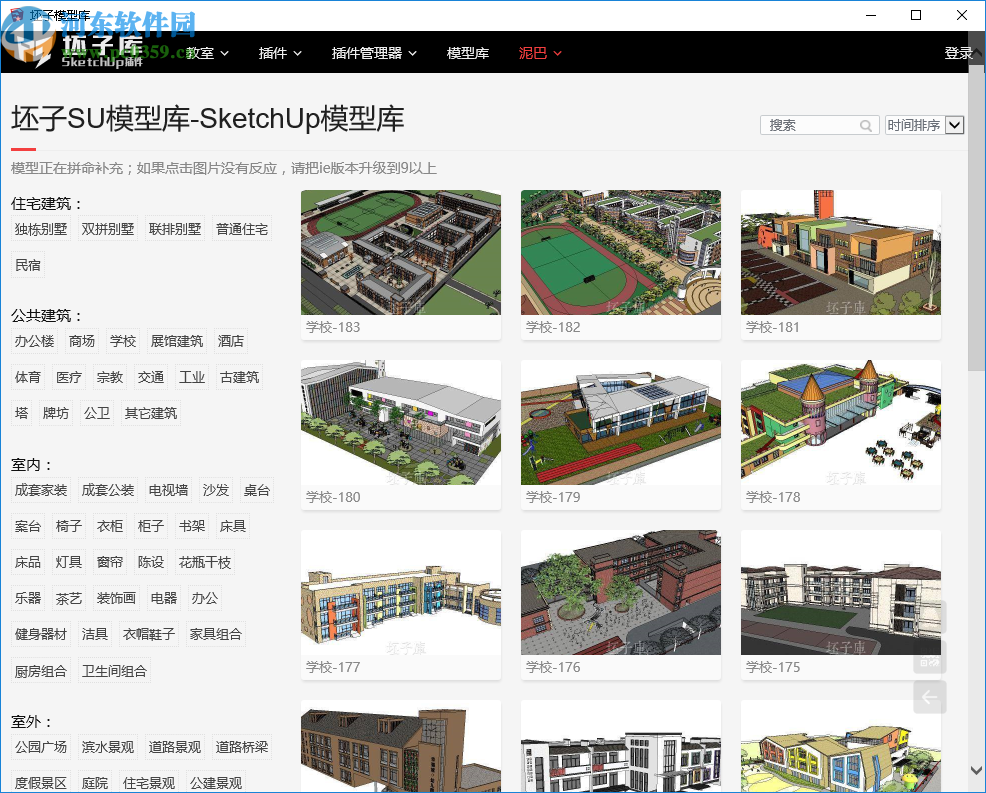Viewport: 986px width, 793px height.
Task: Open the 学校-183 model thumbnail
Action: point(401,252)
